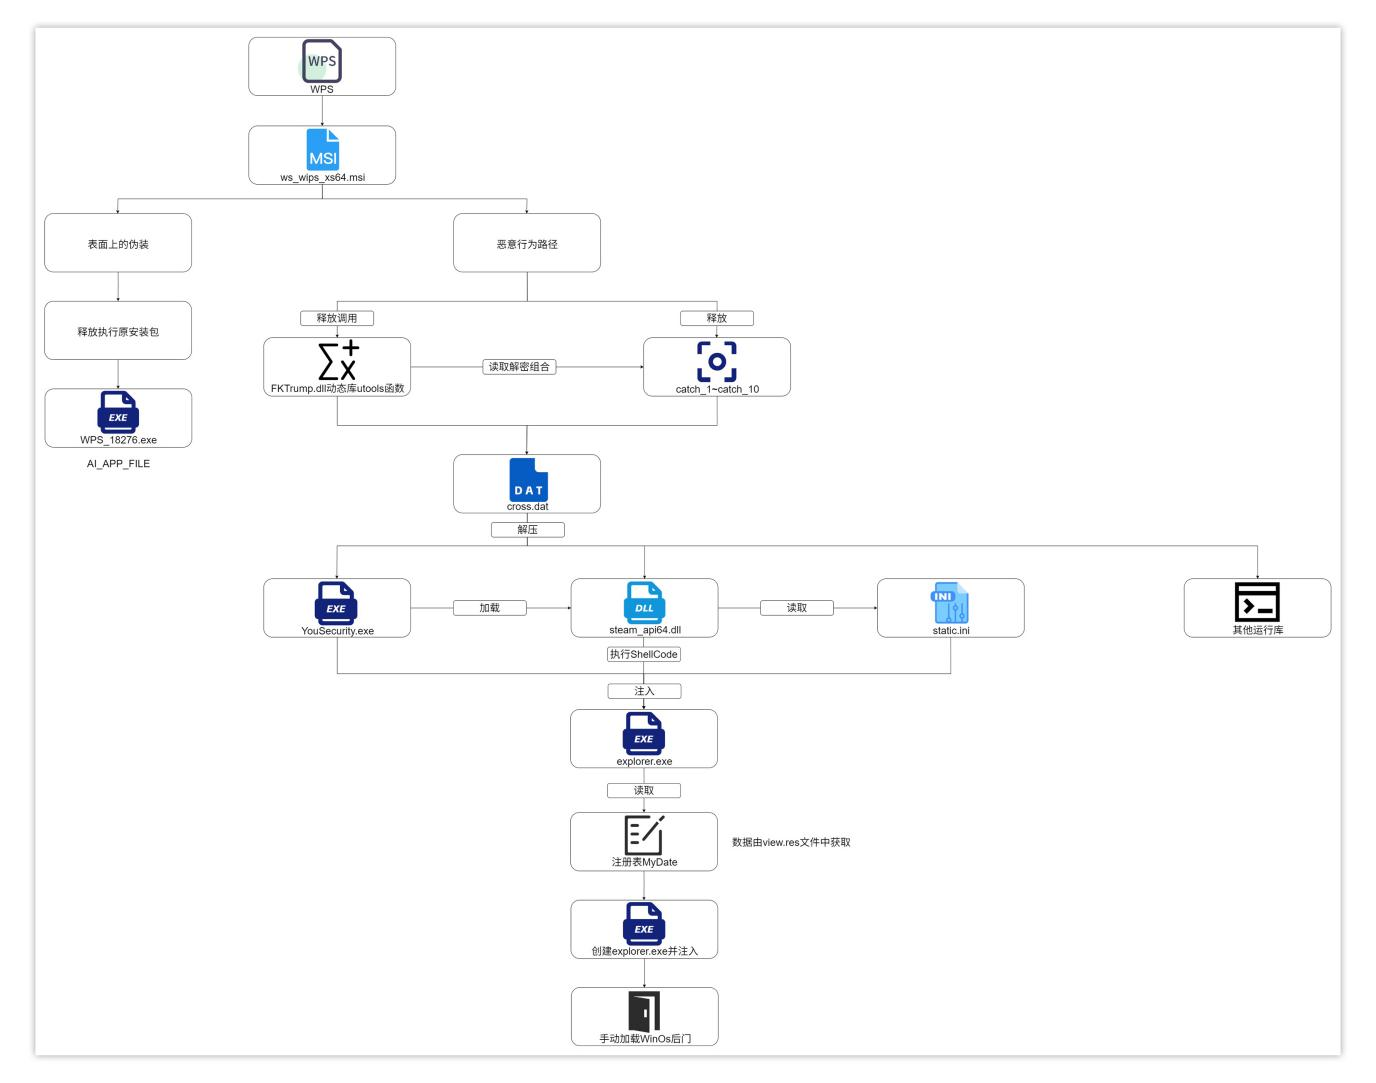Click the catch_1~catch_10 capture icon
This screenshot has width=1376, height=1083.
(x=716, y=362)
